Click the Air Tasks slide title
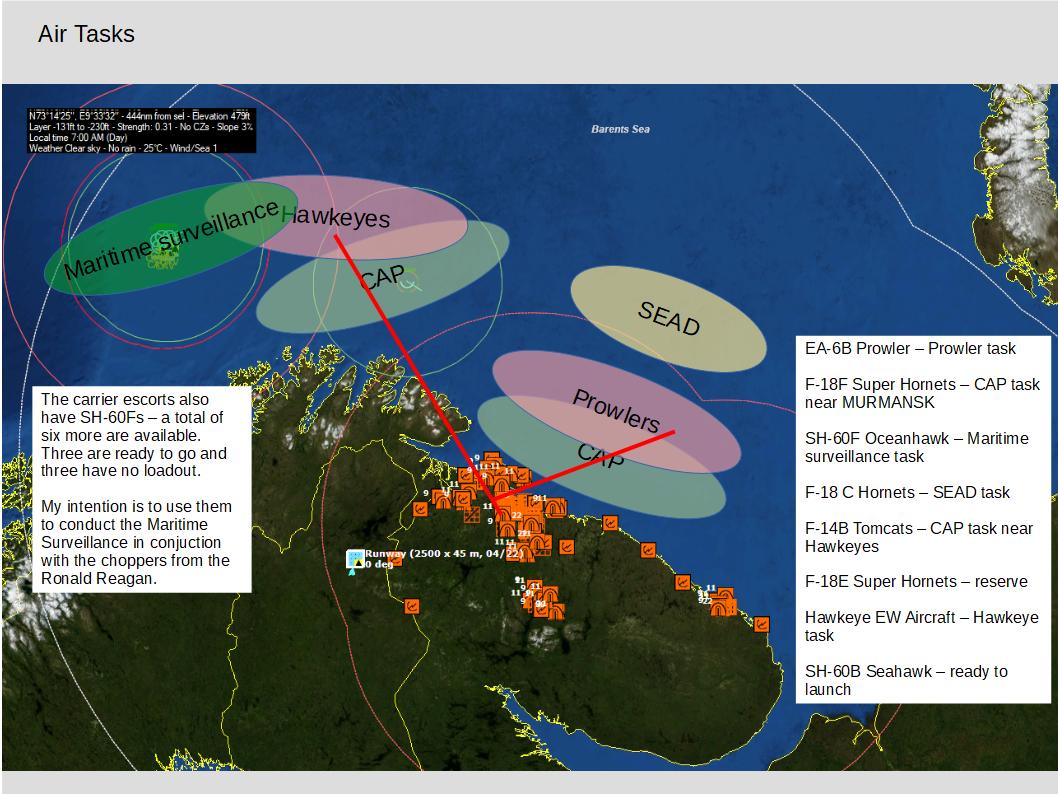This screenshot has height=794, width=1058. click(x=86, y=34)
